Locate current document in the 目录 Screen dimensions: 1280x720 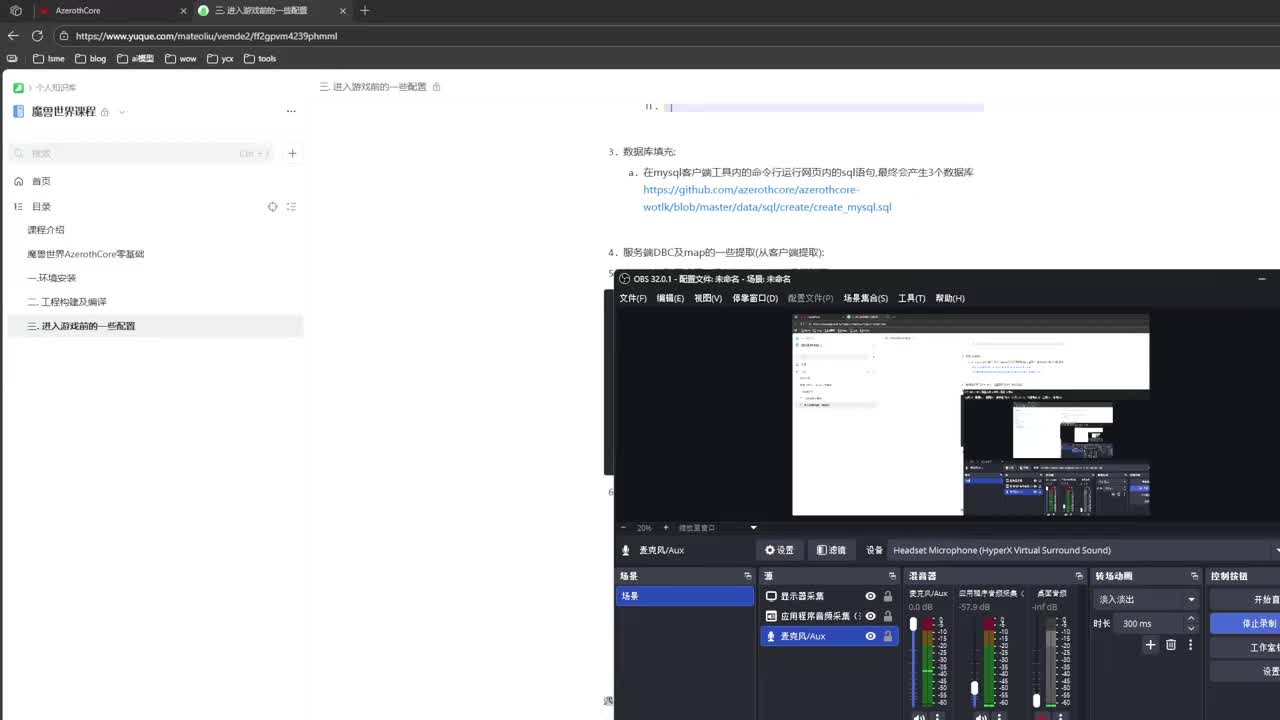click(272, 206)
